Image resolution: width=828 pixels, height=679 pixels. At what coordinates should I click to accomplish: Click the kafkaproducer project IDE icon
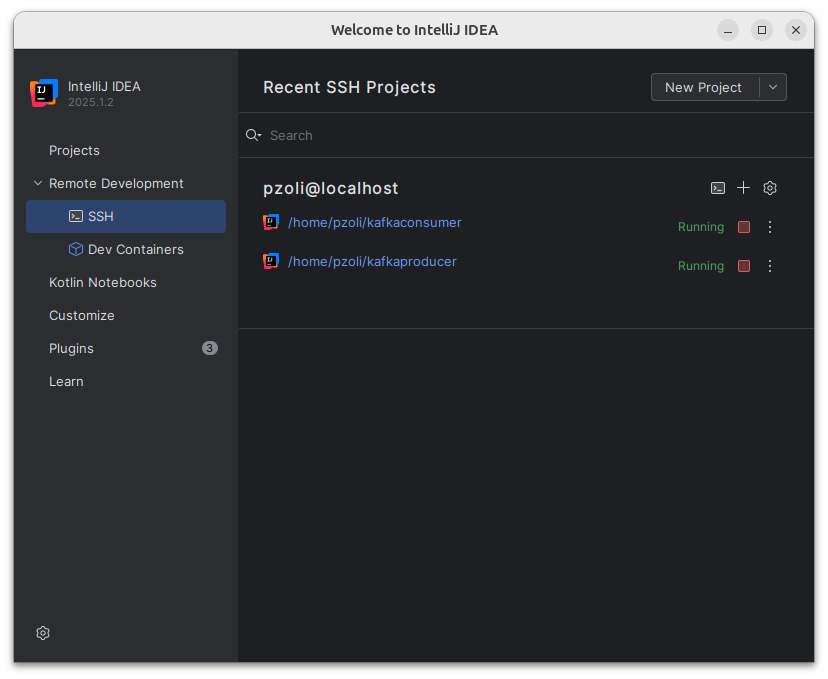pyautogui.click(x=271, y=261)
